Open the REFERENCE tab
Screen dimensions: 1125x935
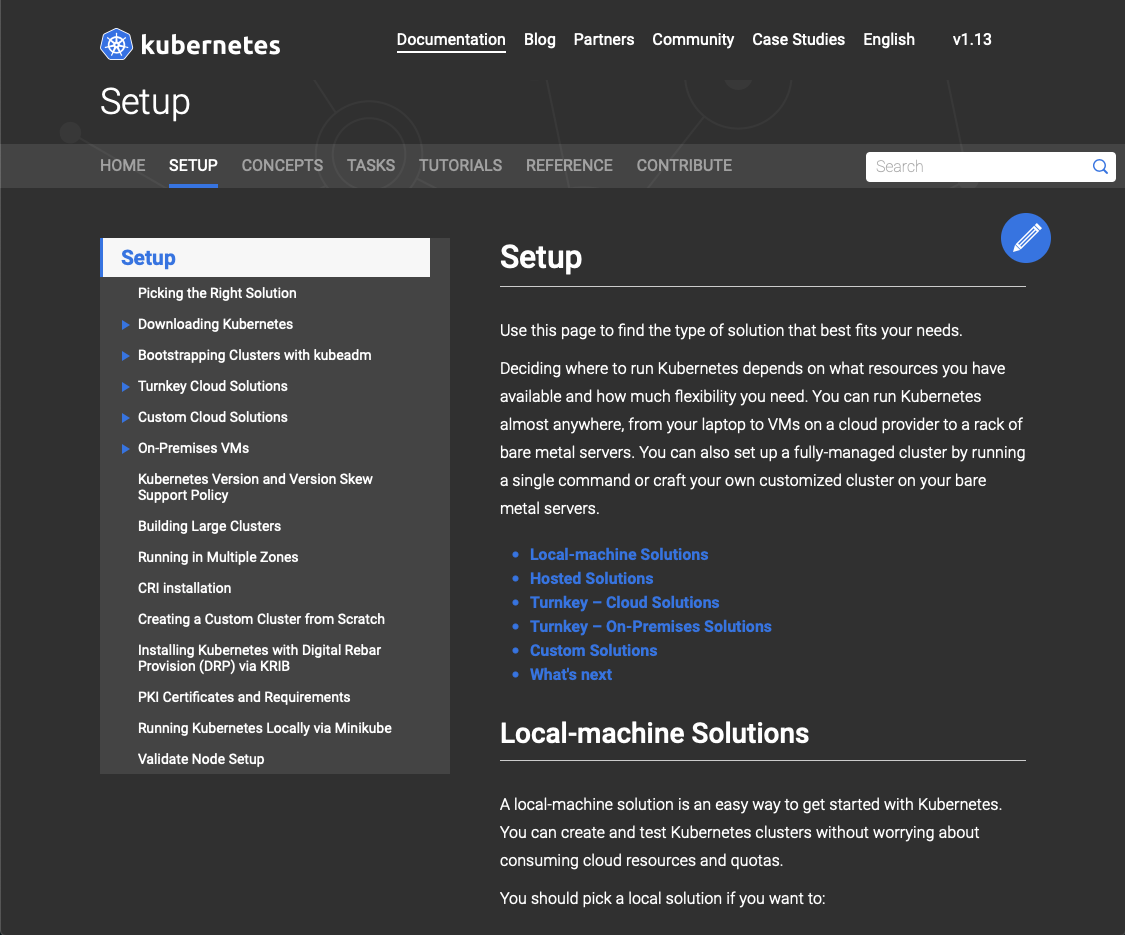coord(569,165)
